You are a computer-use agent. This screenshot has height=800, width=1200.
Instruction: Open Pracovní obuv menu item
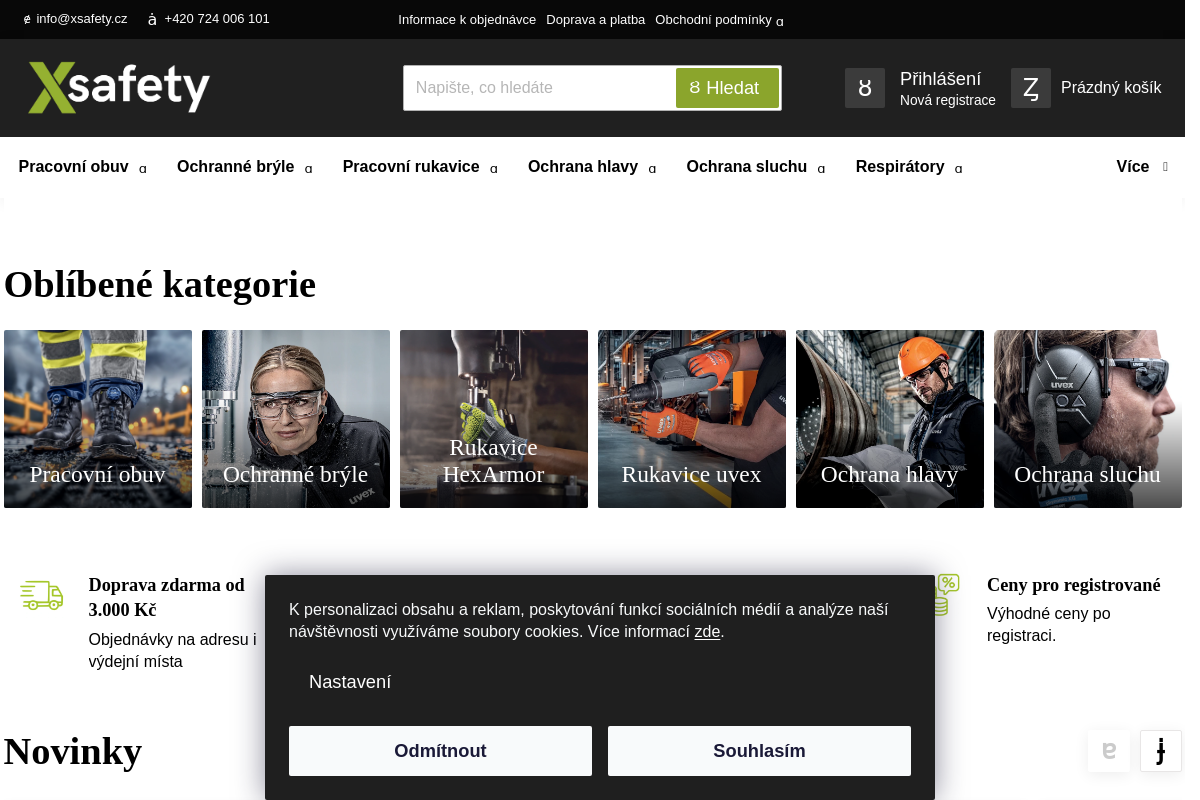74,167
